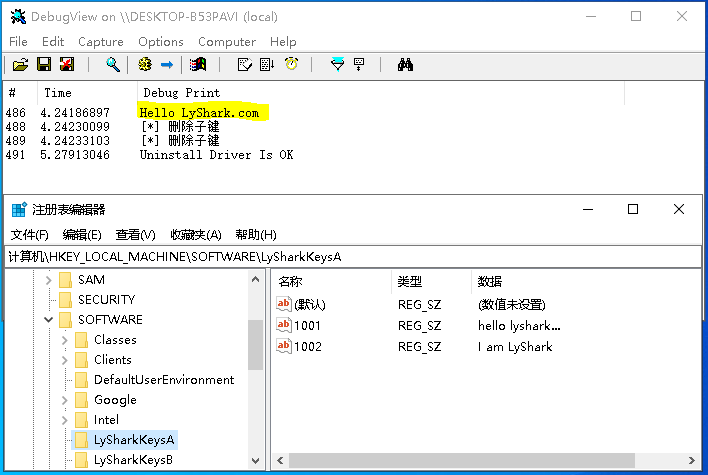
Task: Click the registry address bar path field
Action: point(353,257)
